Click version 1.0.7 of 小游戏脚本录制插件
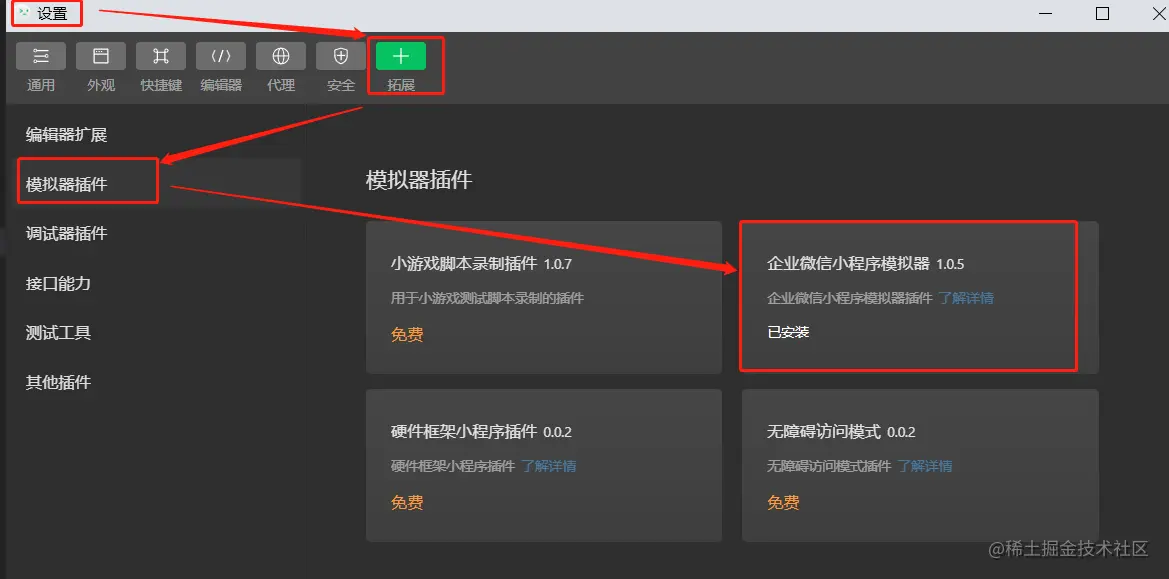This screenshot has height=579, width=1169. pos(558,264)
